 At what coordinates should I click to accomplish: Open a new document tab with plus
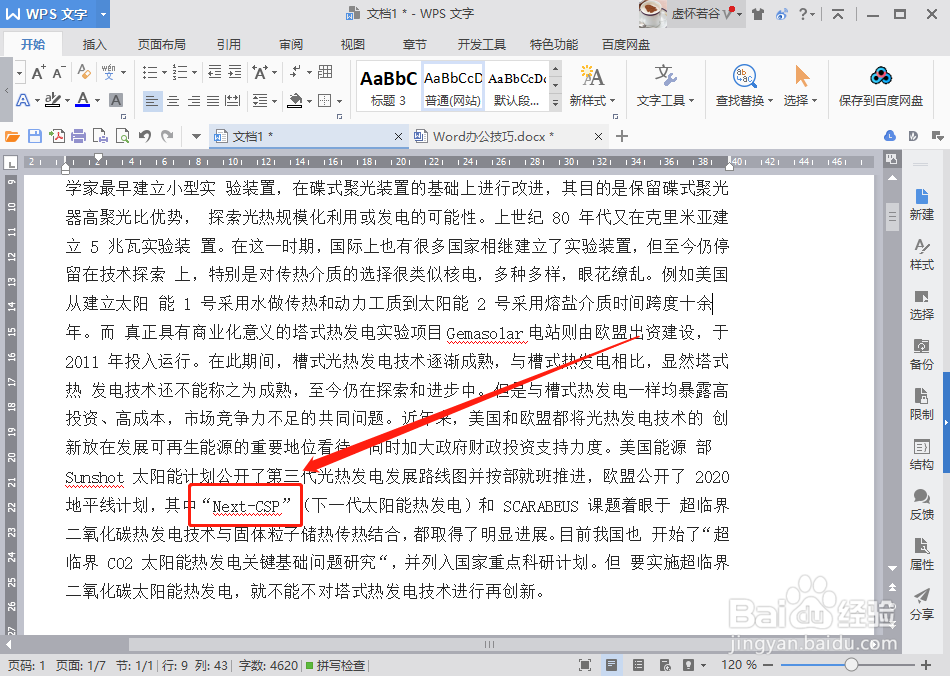click(x=622, y=136)
